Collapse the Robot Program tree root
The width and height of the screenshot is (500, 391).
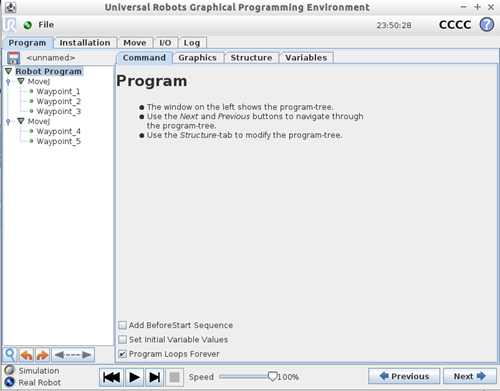tap(9, 71)
